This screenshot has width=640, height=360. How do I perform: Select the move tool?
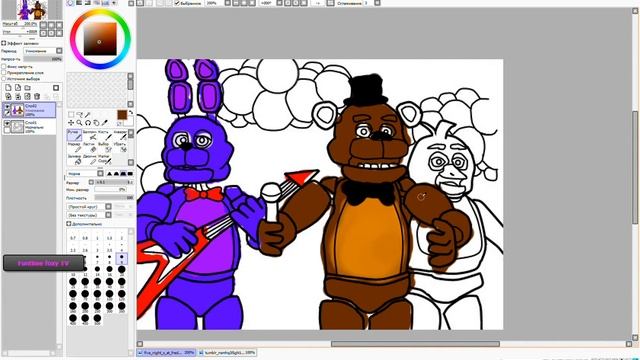click(x=71, y=122)
